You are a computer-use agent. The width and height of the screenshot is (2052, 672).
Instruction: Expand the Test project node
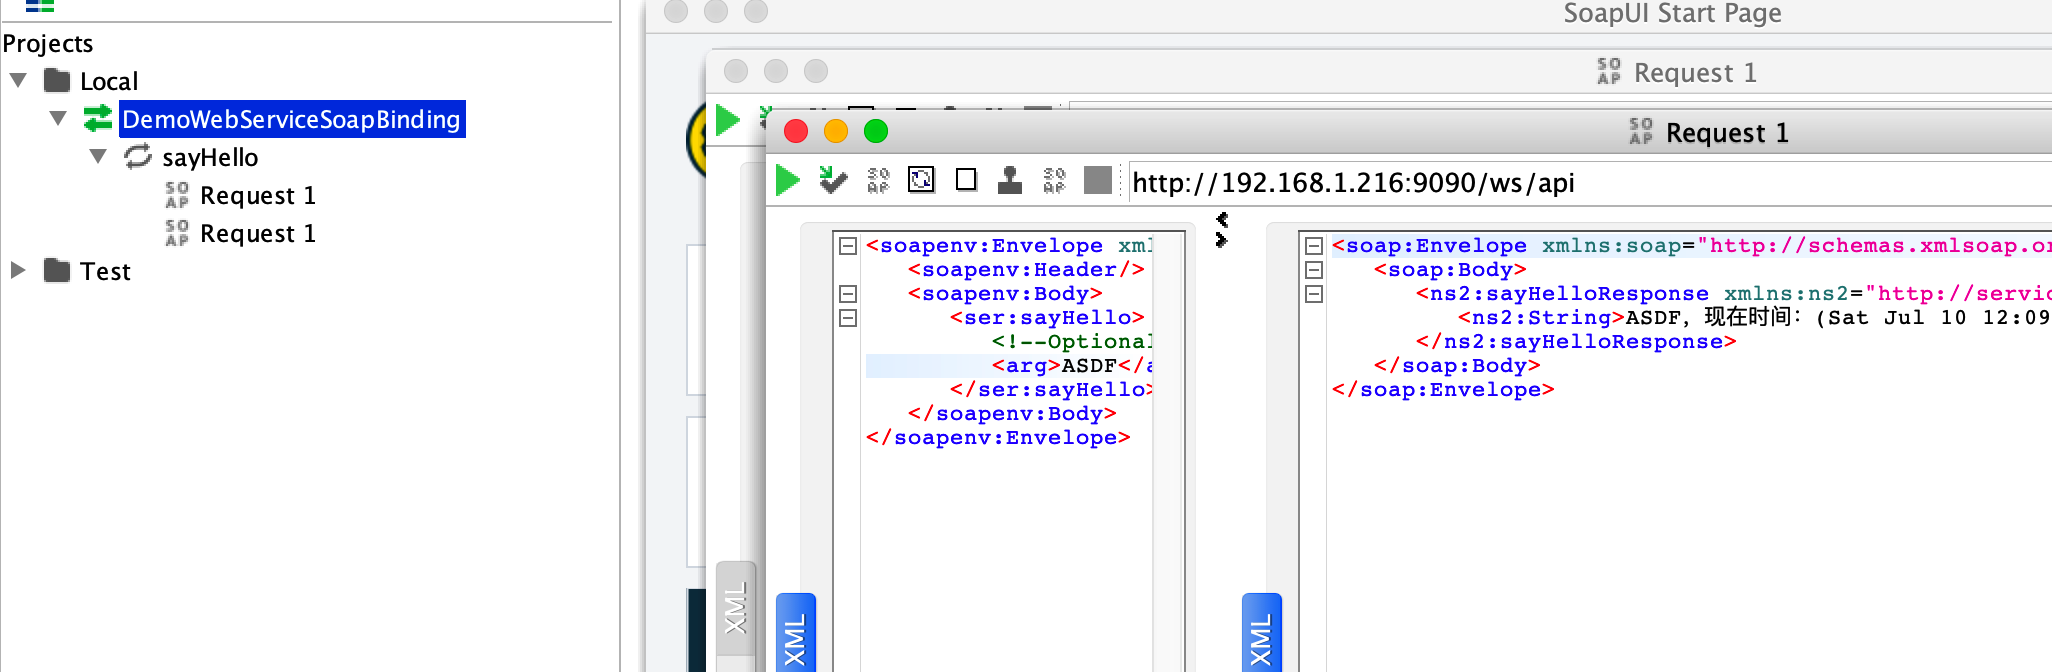coord(18,270)
